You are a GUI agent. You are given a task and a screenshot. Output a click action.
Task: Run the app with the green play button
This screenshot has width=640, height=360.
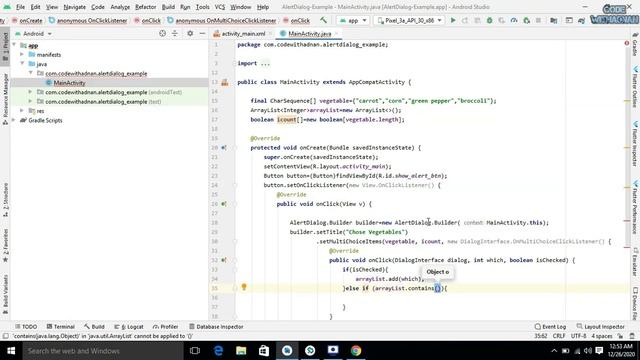tap(453, 20)
